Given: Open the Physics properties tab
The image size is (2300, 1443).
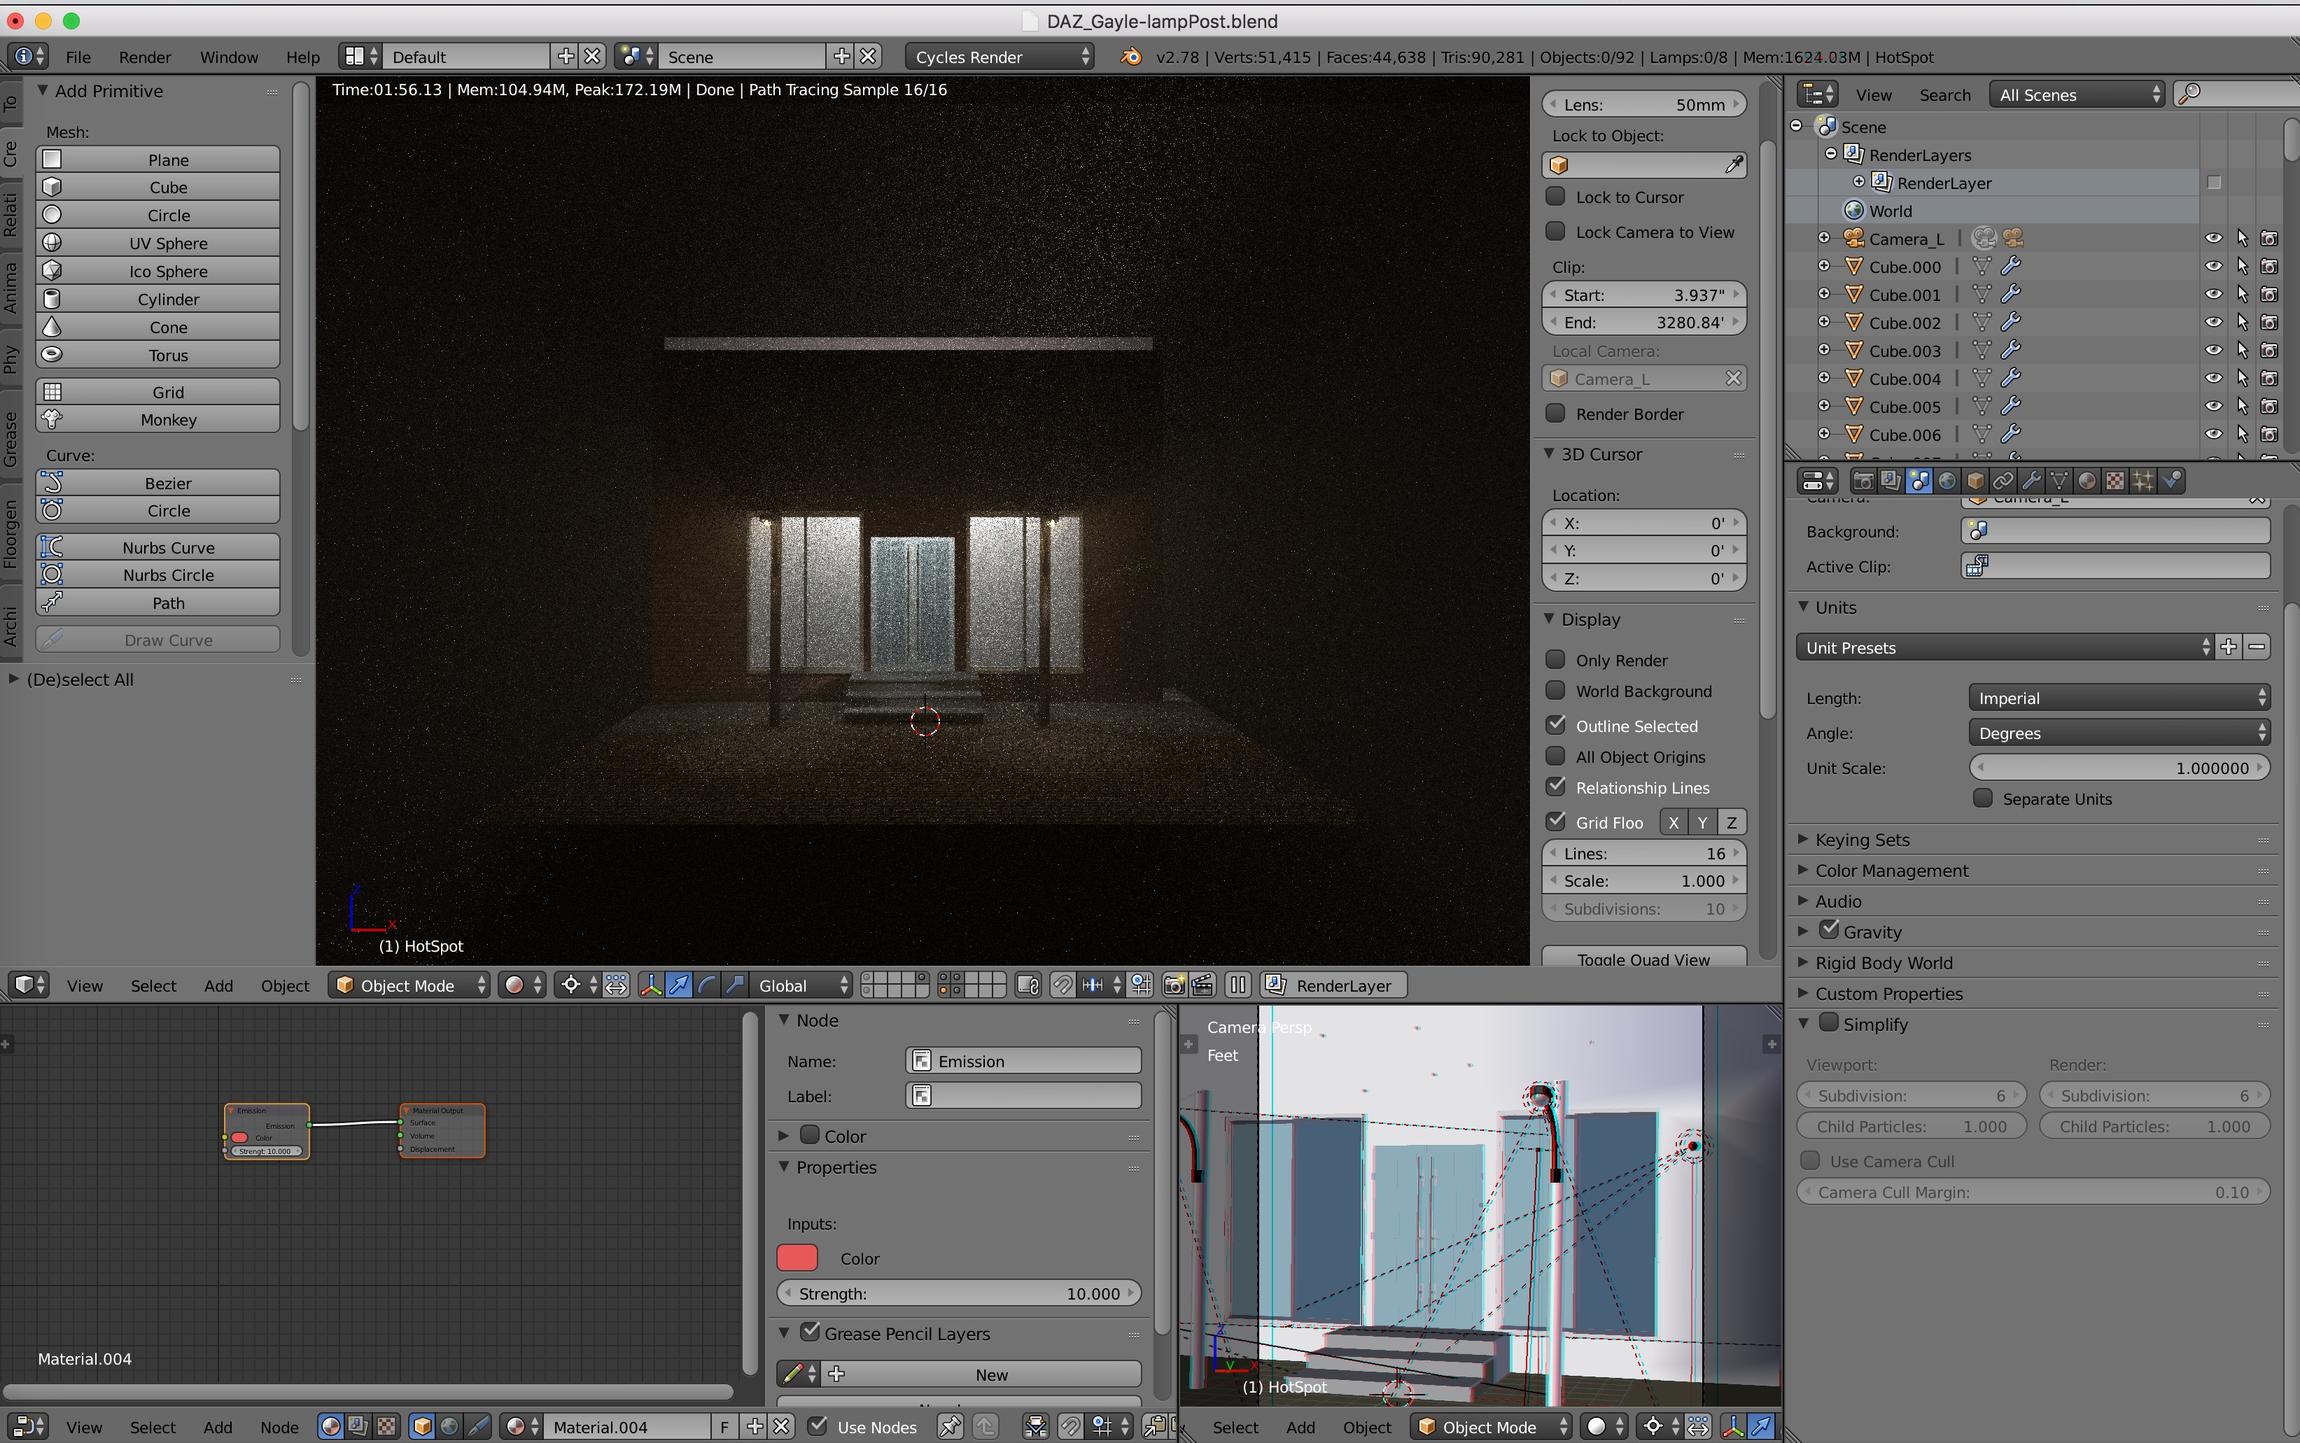Looking at the screenshot, I should coord(2171,481).
